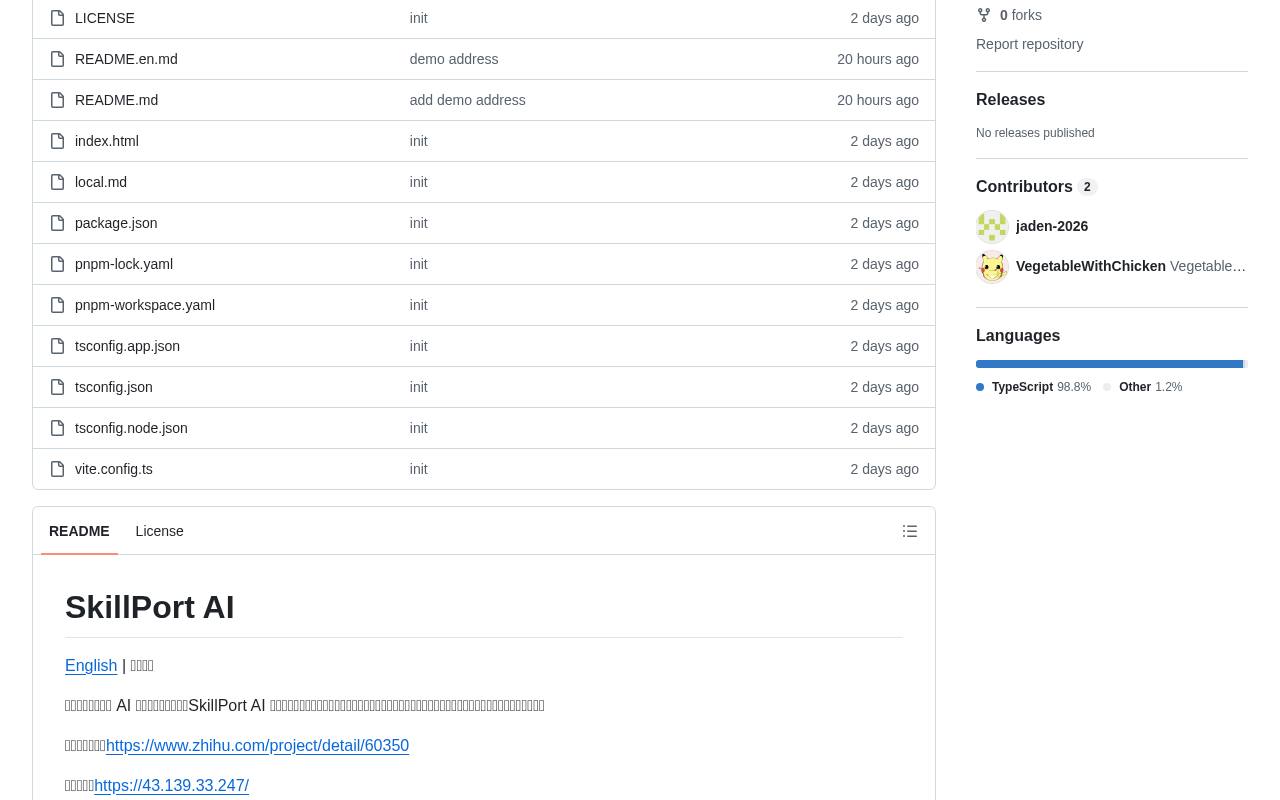View the init commit for LICENSE
This screenshot has width=1280, height=800.
click(x=418, y=18)
